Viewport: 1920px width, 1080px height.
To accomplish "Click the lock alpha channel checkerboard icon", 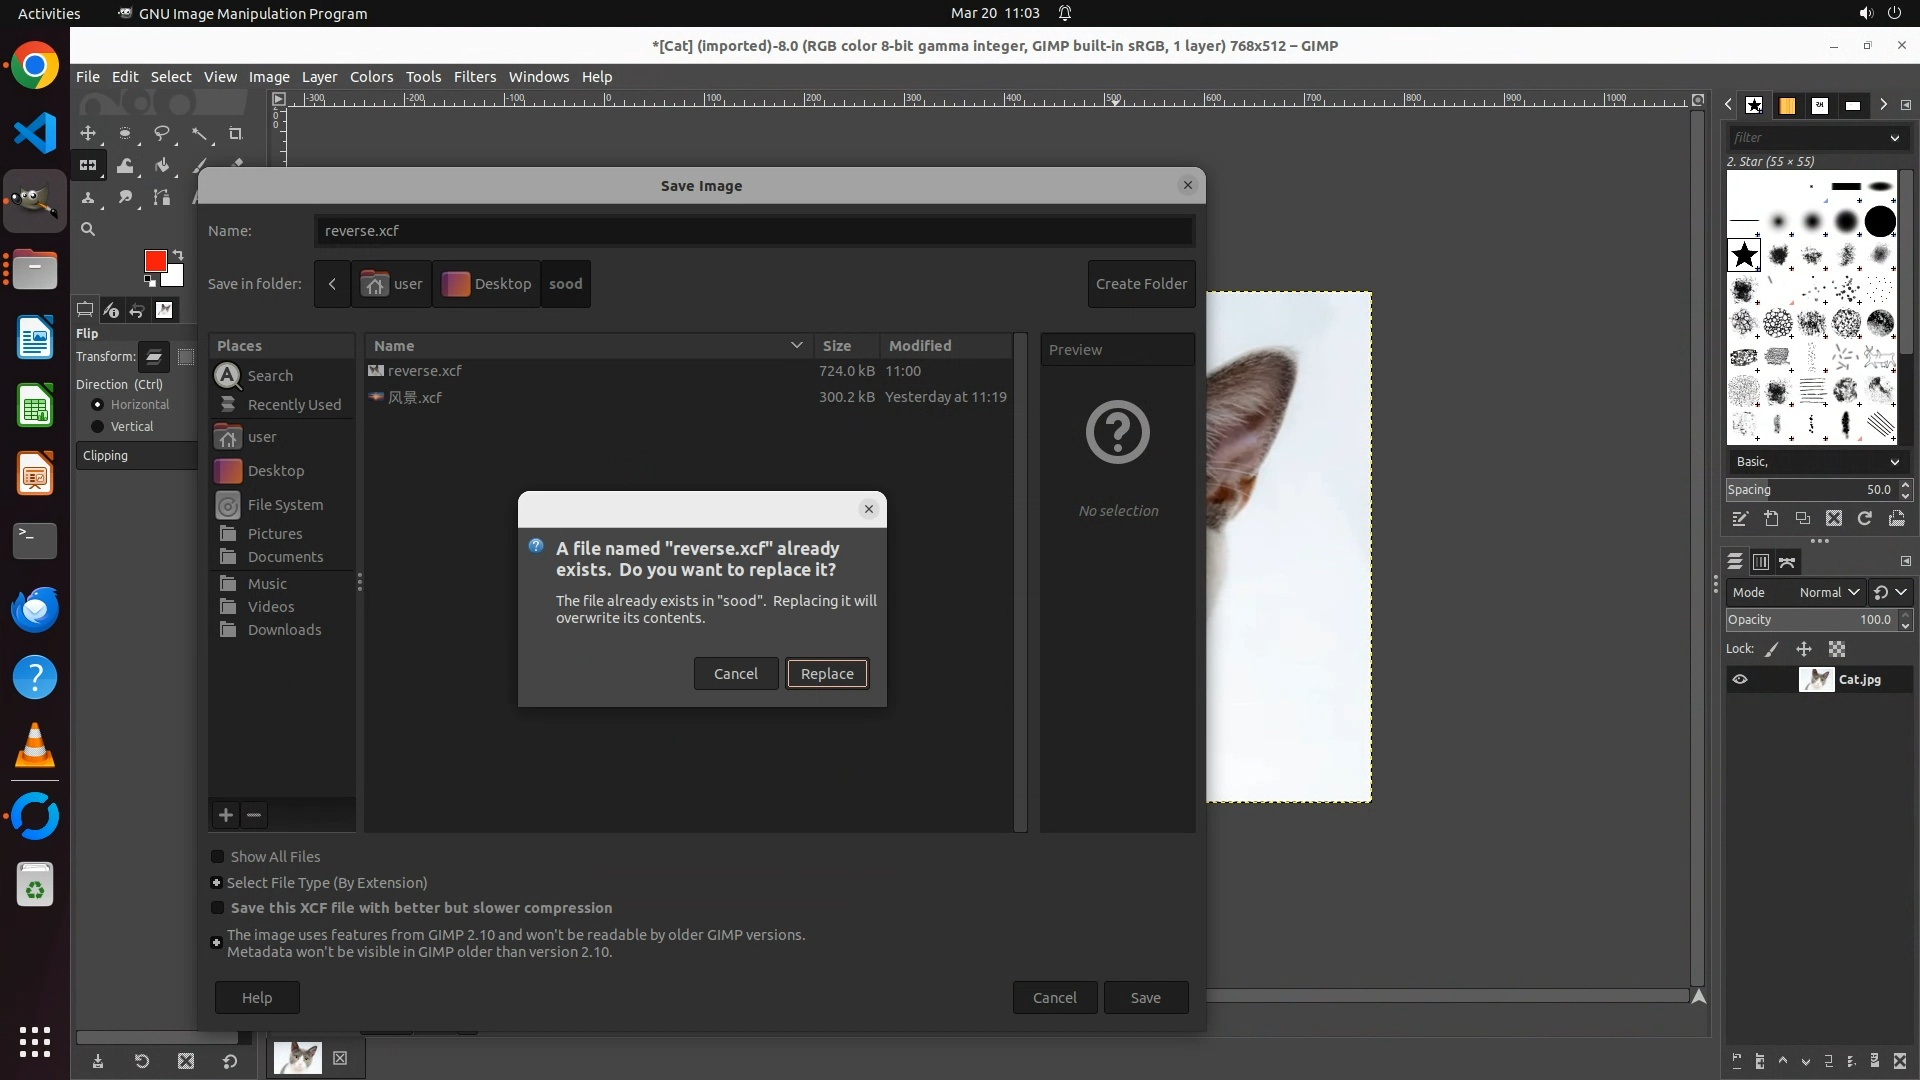I will (1837, 649).
